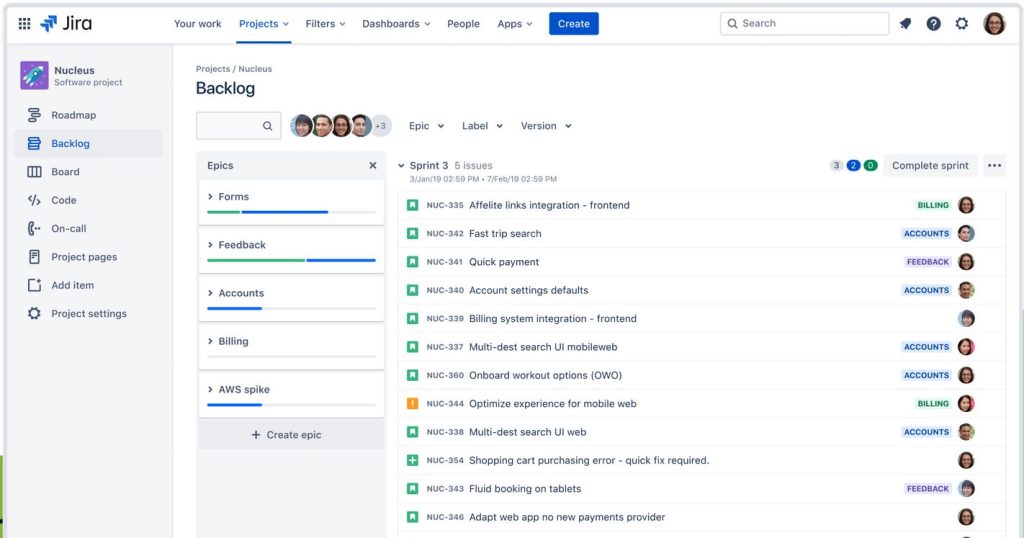The image size is (1024, 538).
Task: Expand the Forms epic
Action: coord(210,197)
